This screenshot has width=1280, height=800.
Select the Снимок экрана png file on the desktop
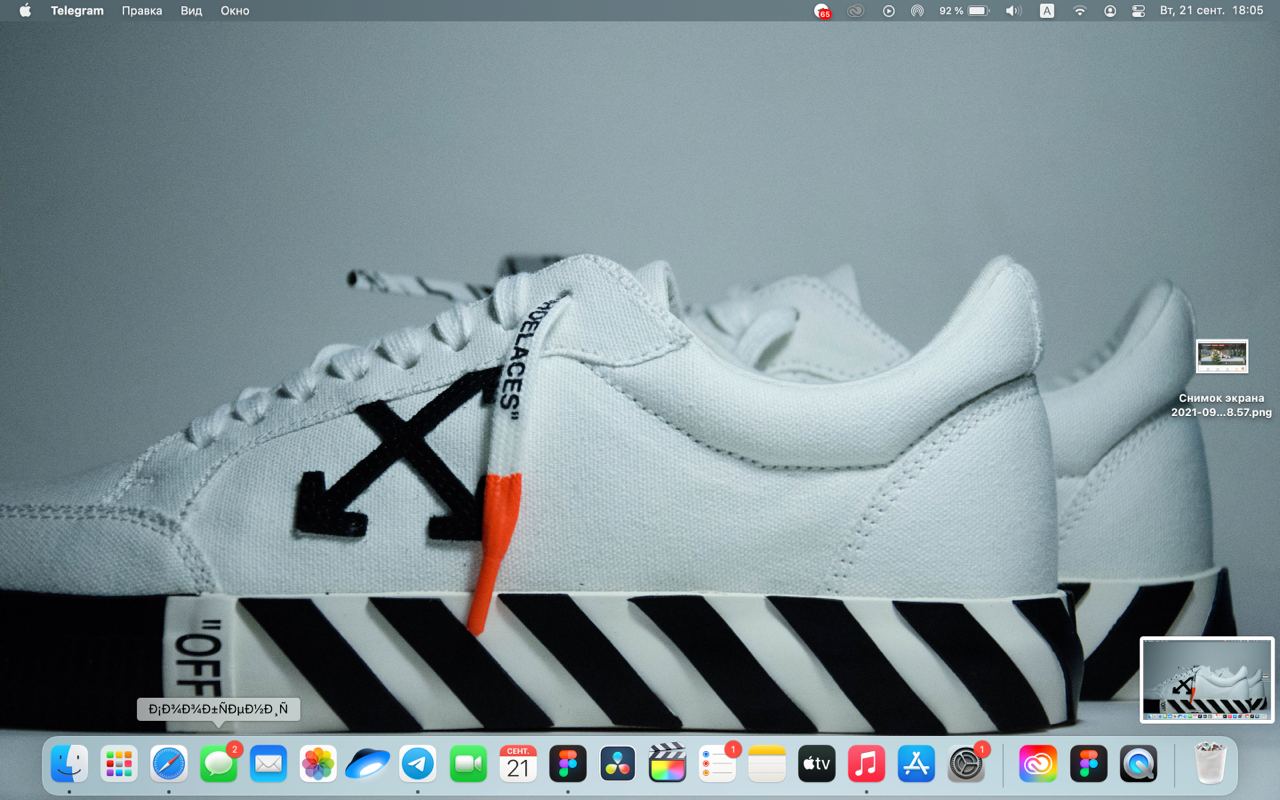click(1222, 356)
